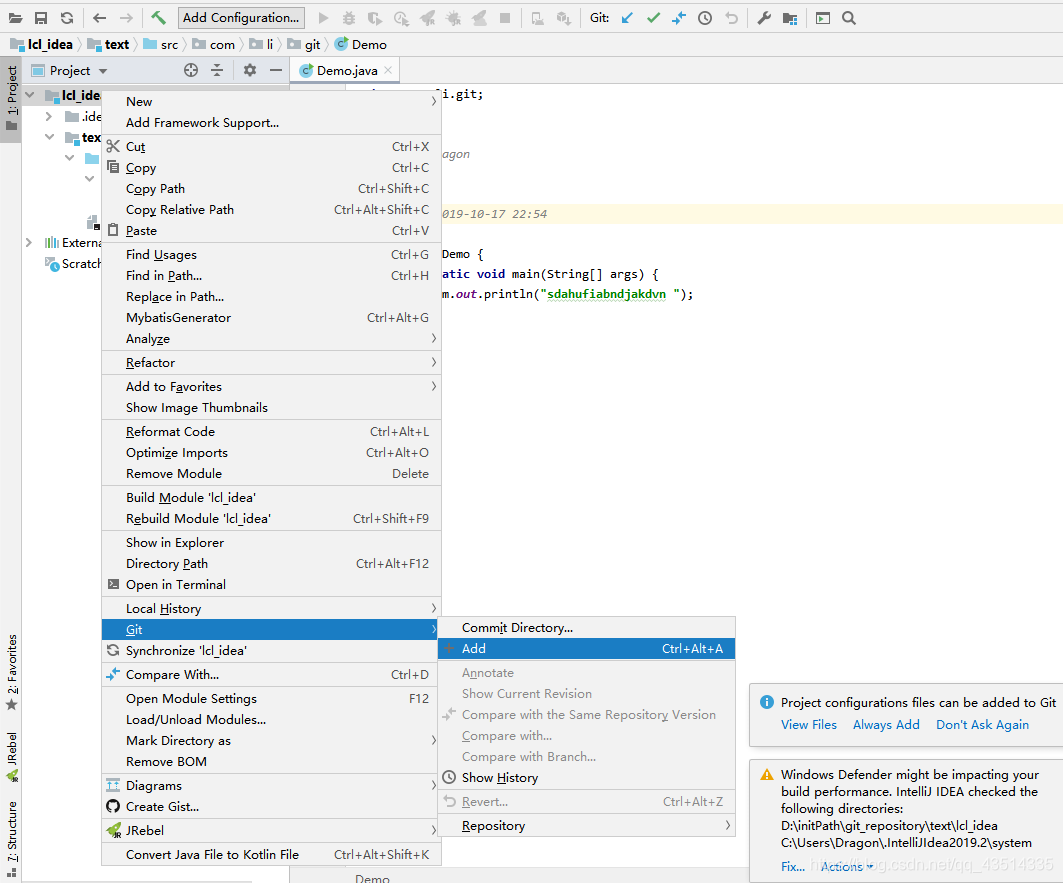The height and width of the screenshot is (883, 1063).
Task: Open the Actions dropdown link in notification
Action: point(847,866)
